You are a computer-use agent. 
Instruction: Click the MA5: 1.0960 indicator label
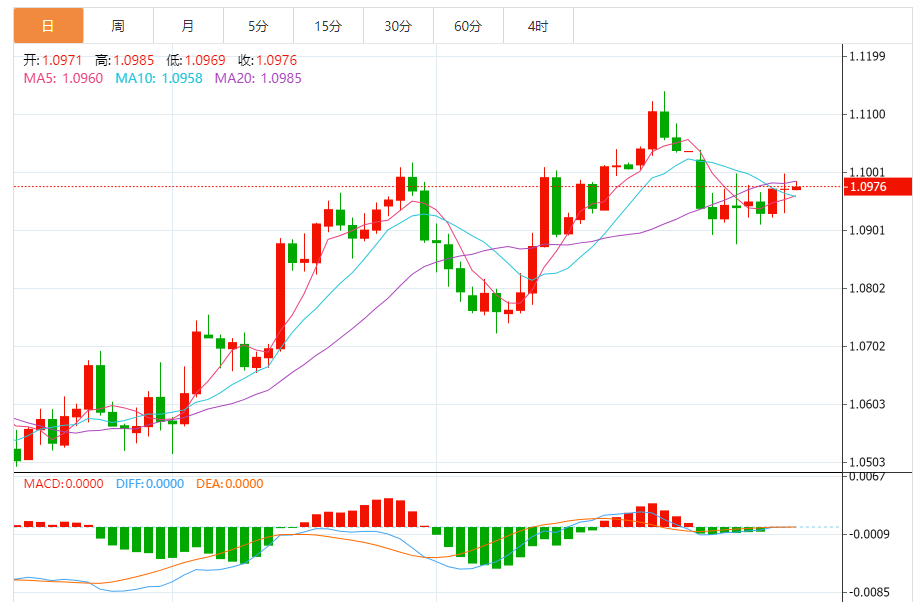tap(63, 78)
